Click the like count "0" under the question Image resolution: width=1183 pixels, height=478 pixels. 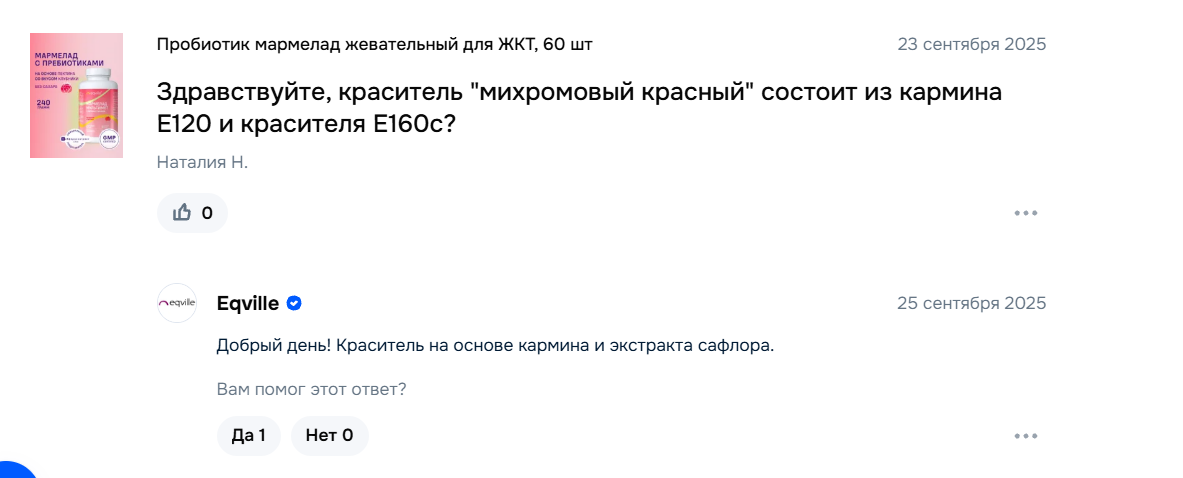[207, 213]
